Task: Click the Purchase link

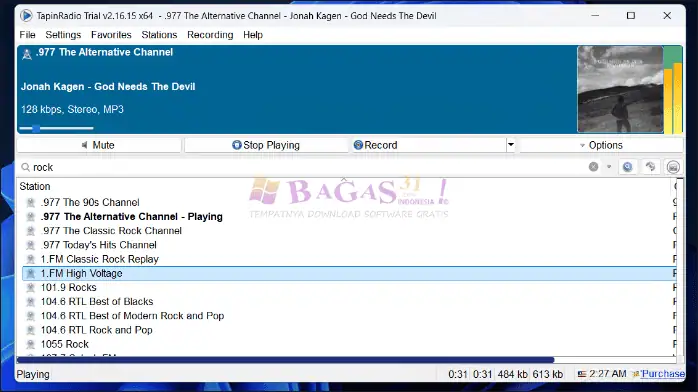Action: click(663, 374)
